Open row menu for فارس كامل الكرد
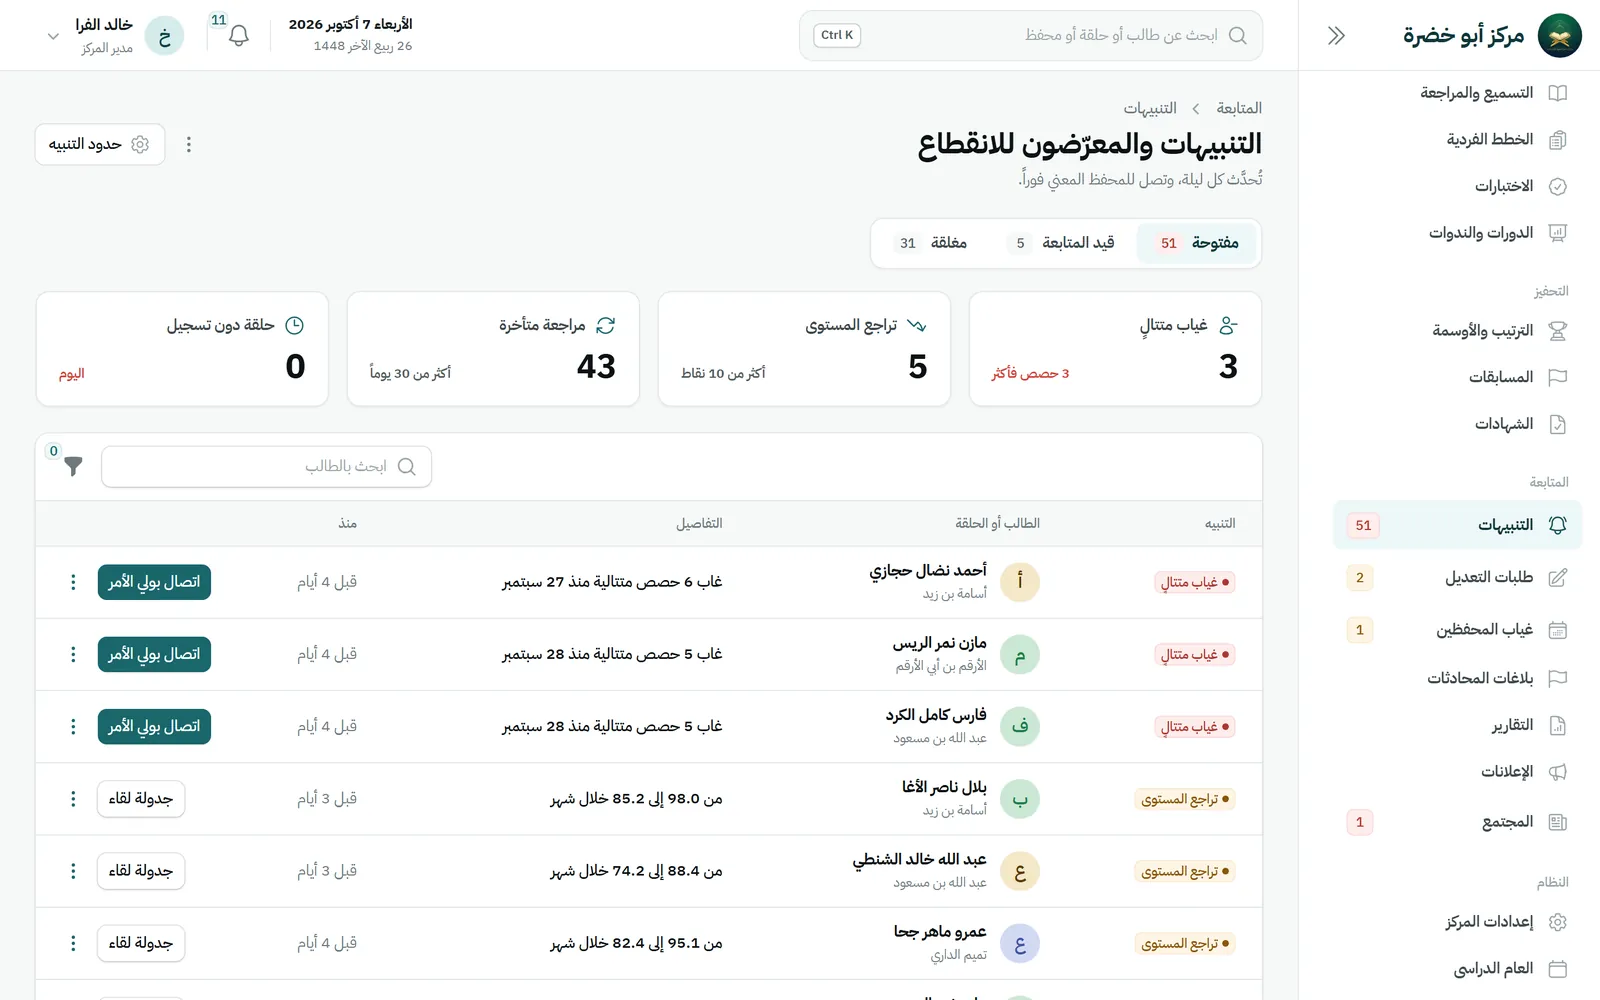1600x1000 pixels. tap(73, 726)
